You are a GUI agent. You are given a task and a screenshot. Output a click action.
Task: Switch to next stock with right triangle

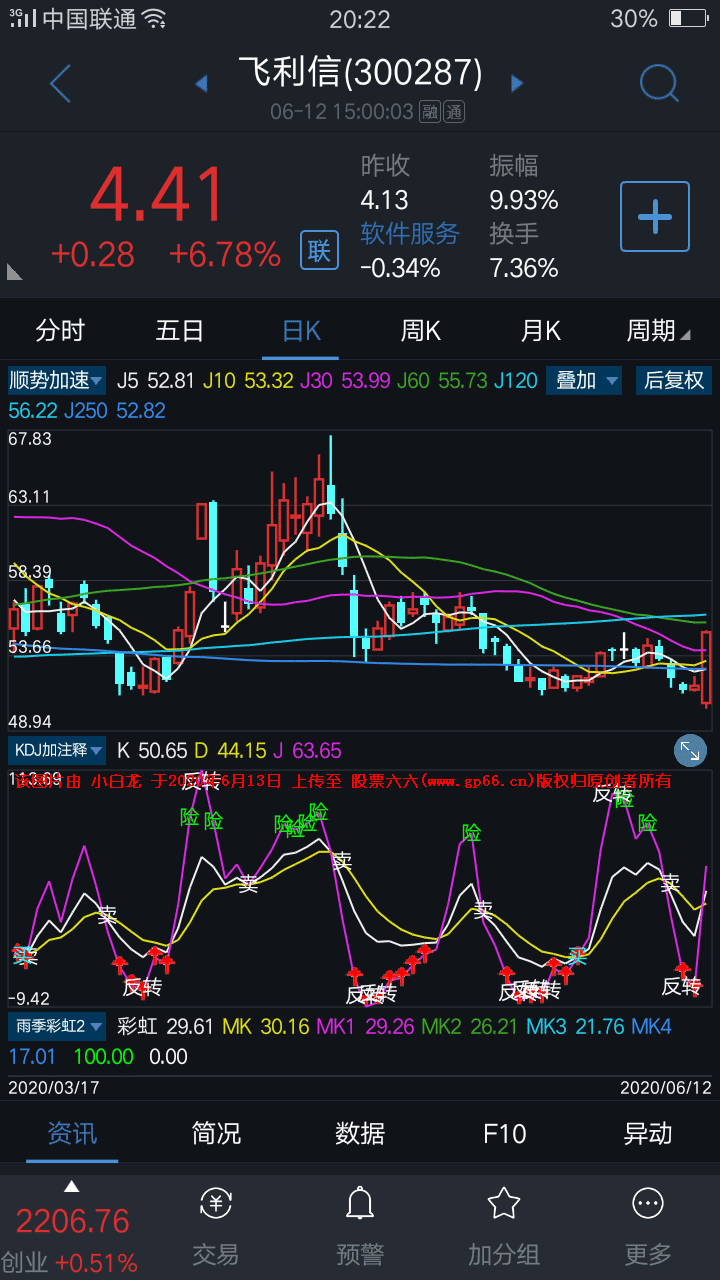[517, 83]
